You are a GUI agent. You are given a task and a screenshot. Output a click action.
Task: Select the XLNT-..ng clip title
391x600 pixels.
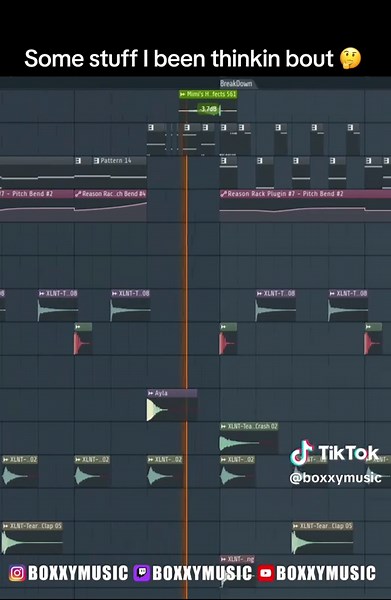pyautogui.click(x=241, y=559)
